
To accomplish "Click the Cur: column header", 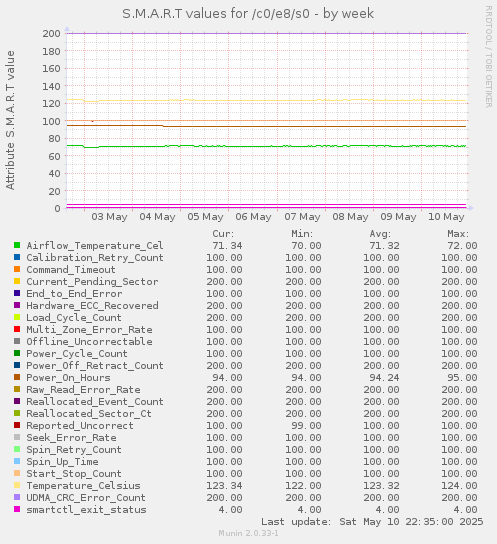I will [223, 234].
